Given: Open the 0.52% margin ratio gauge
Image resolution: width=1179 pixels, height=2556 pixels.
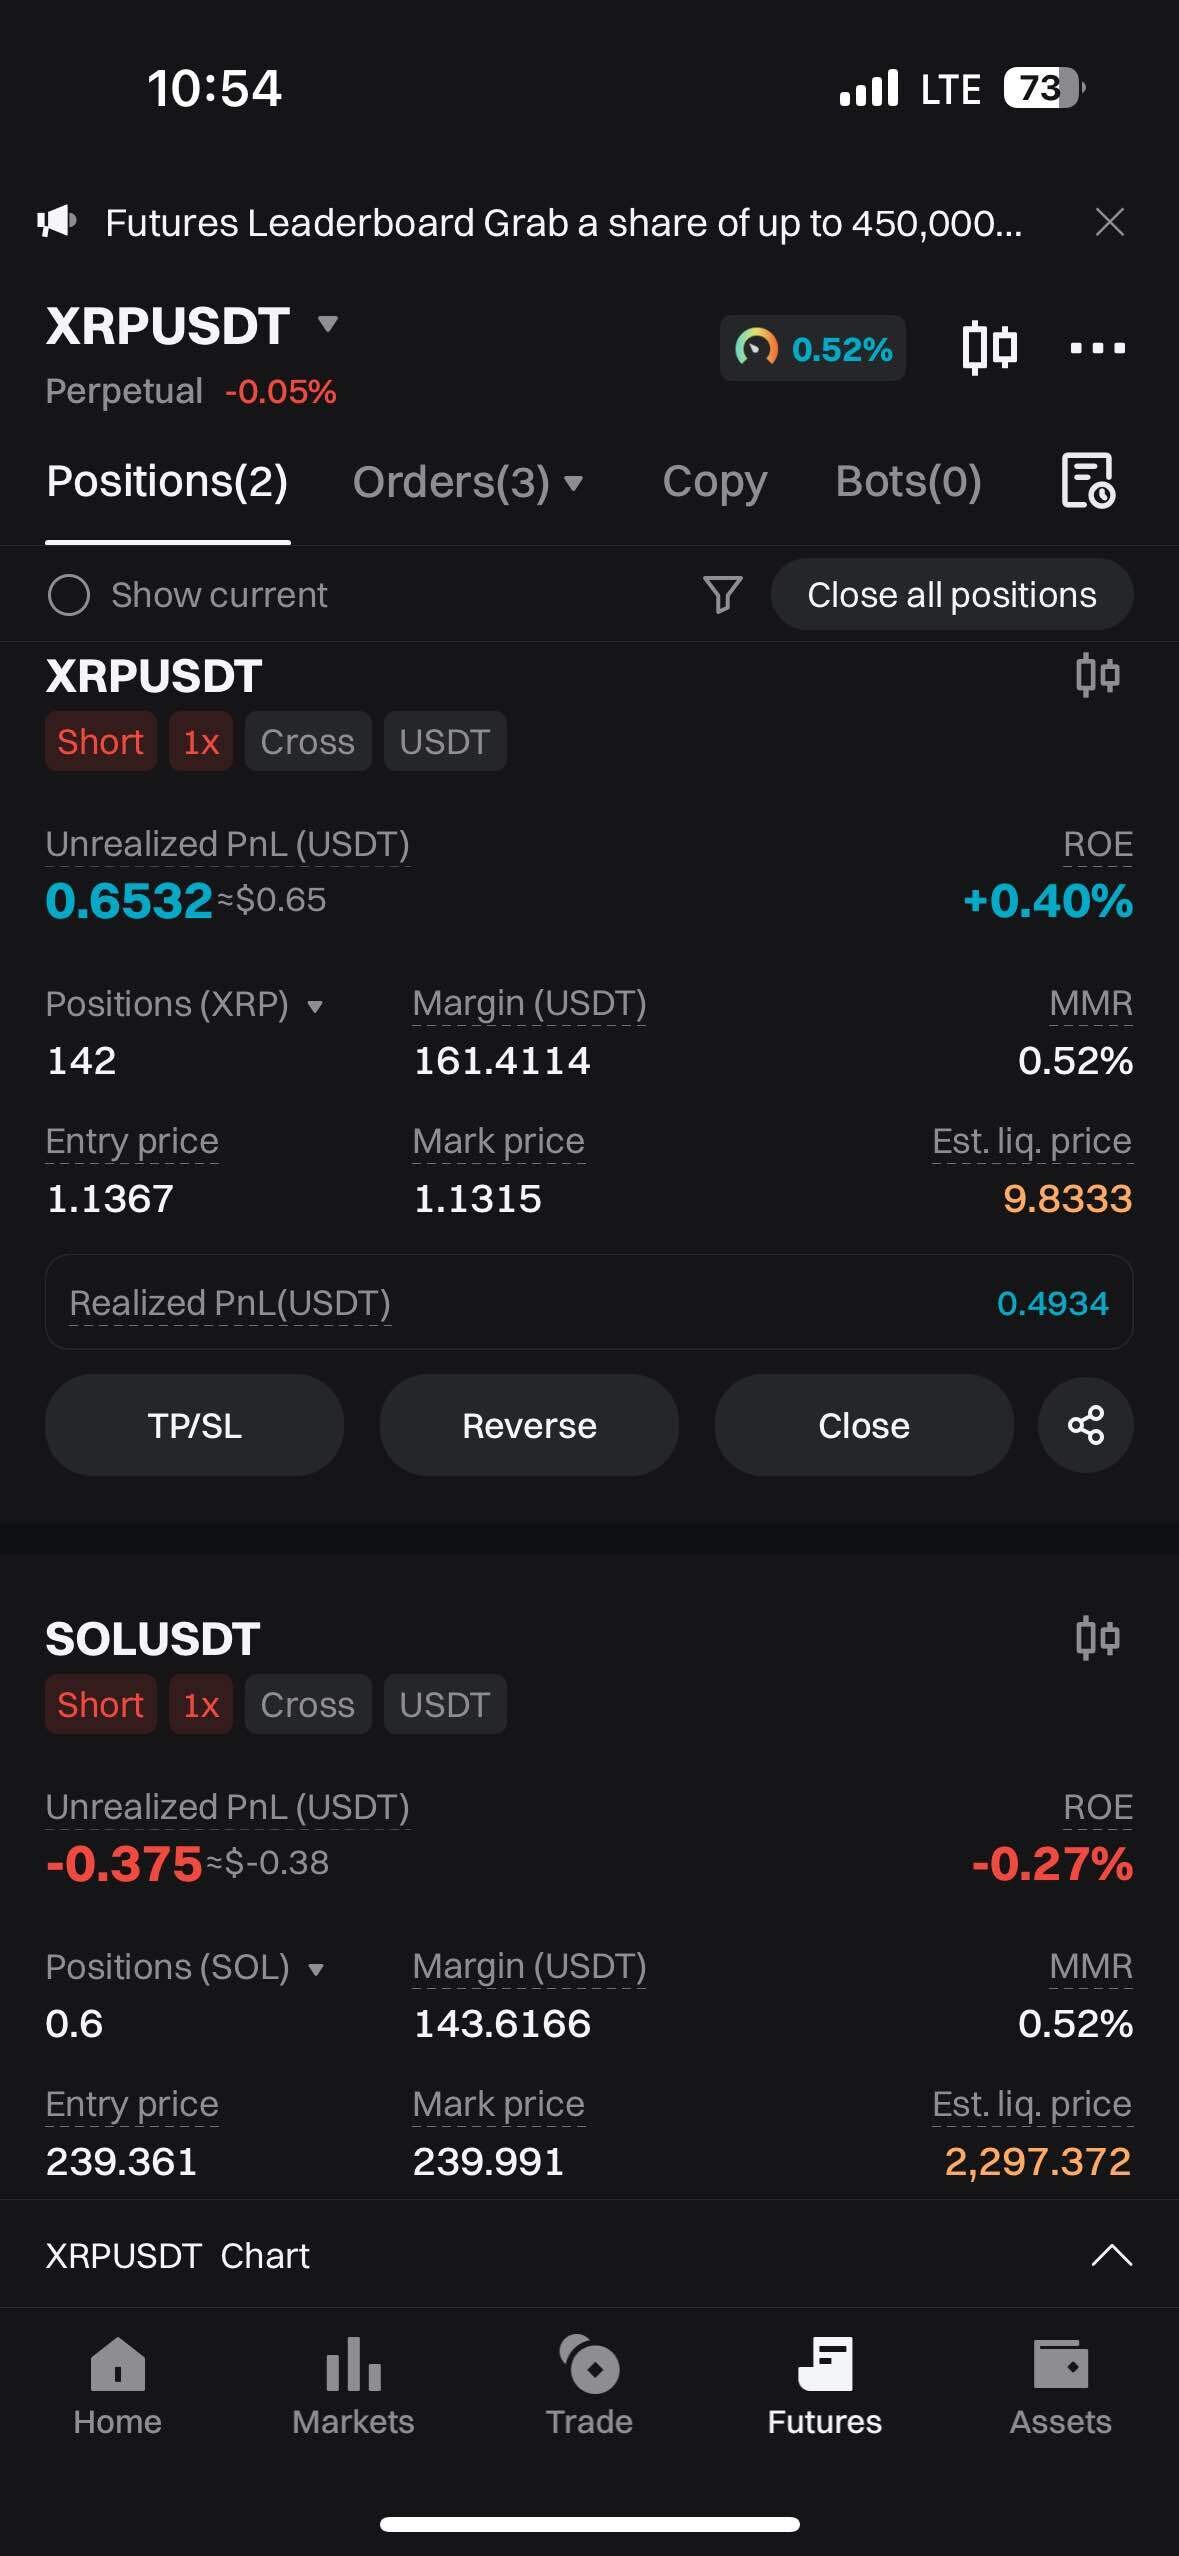Looking at the screenshot, I should pyautogui.click(x=812, y=348).
